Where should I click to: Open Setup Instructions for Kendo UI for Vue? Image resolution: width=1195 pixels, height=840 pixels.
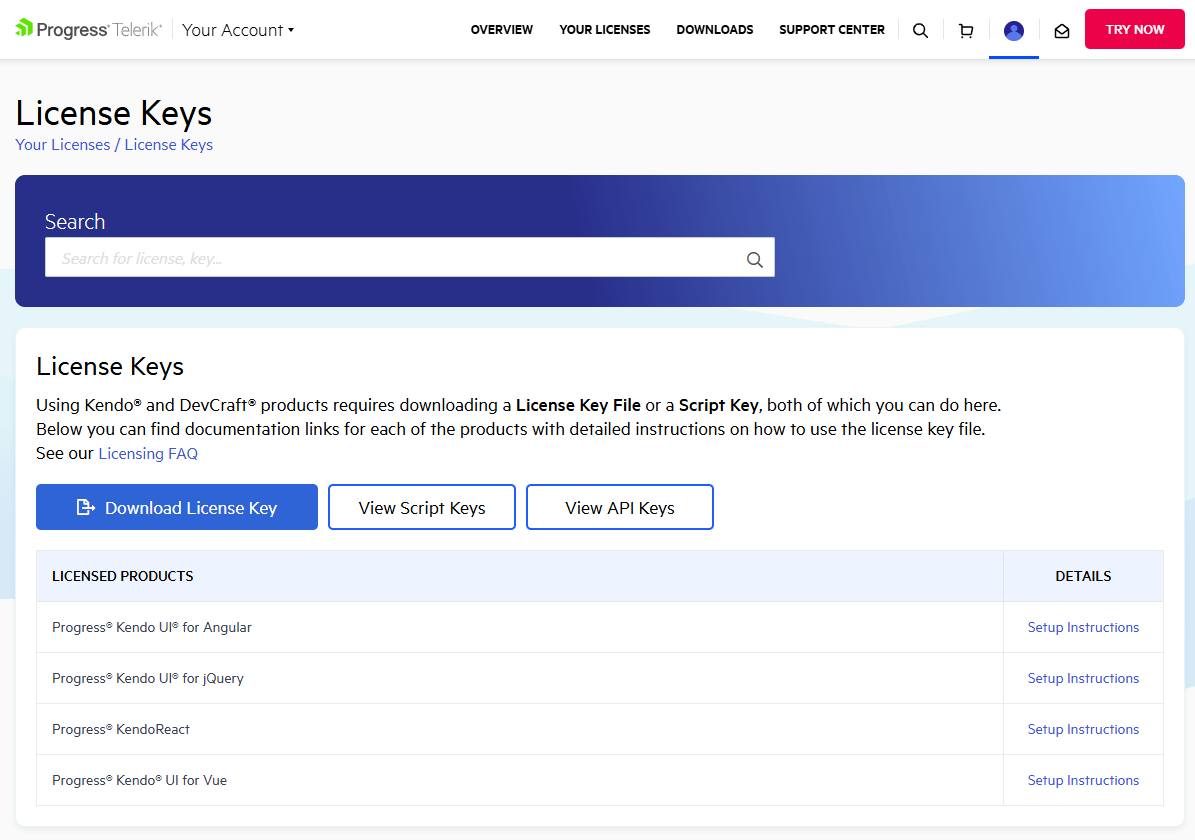point(1083,781)
